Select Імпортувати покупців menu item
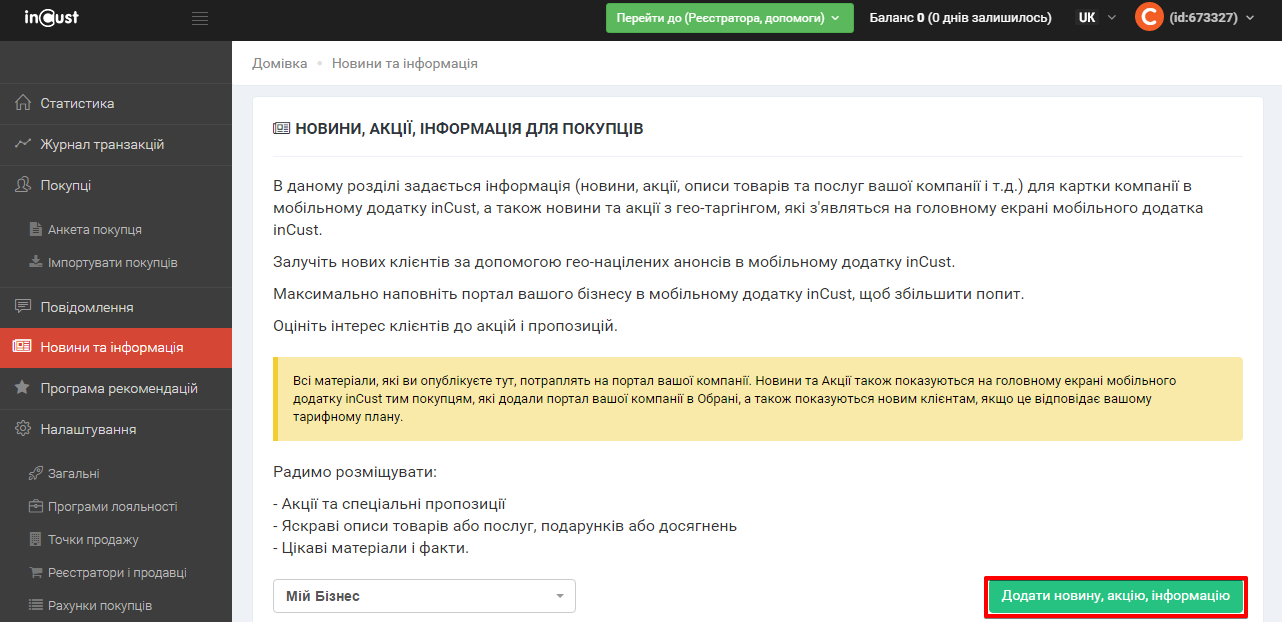 (112, 262)
